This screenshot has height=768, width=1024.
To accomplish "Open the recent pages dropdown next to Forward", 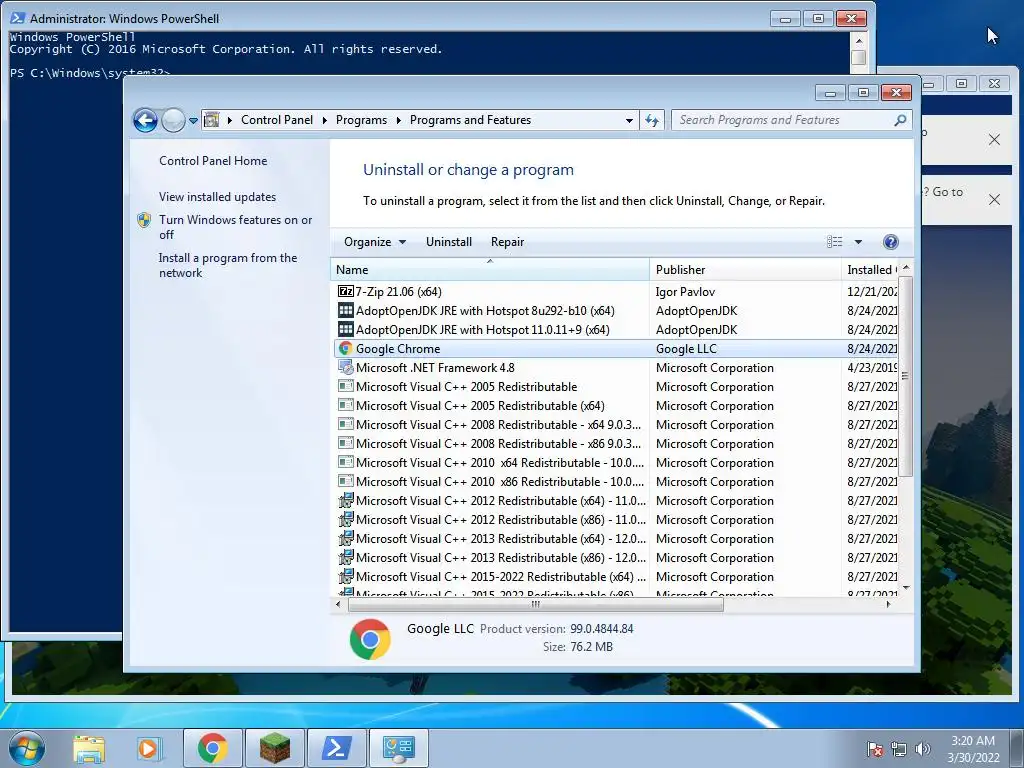I will tap(193, 120).
